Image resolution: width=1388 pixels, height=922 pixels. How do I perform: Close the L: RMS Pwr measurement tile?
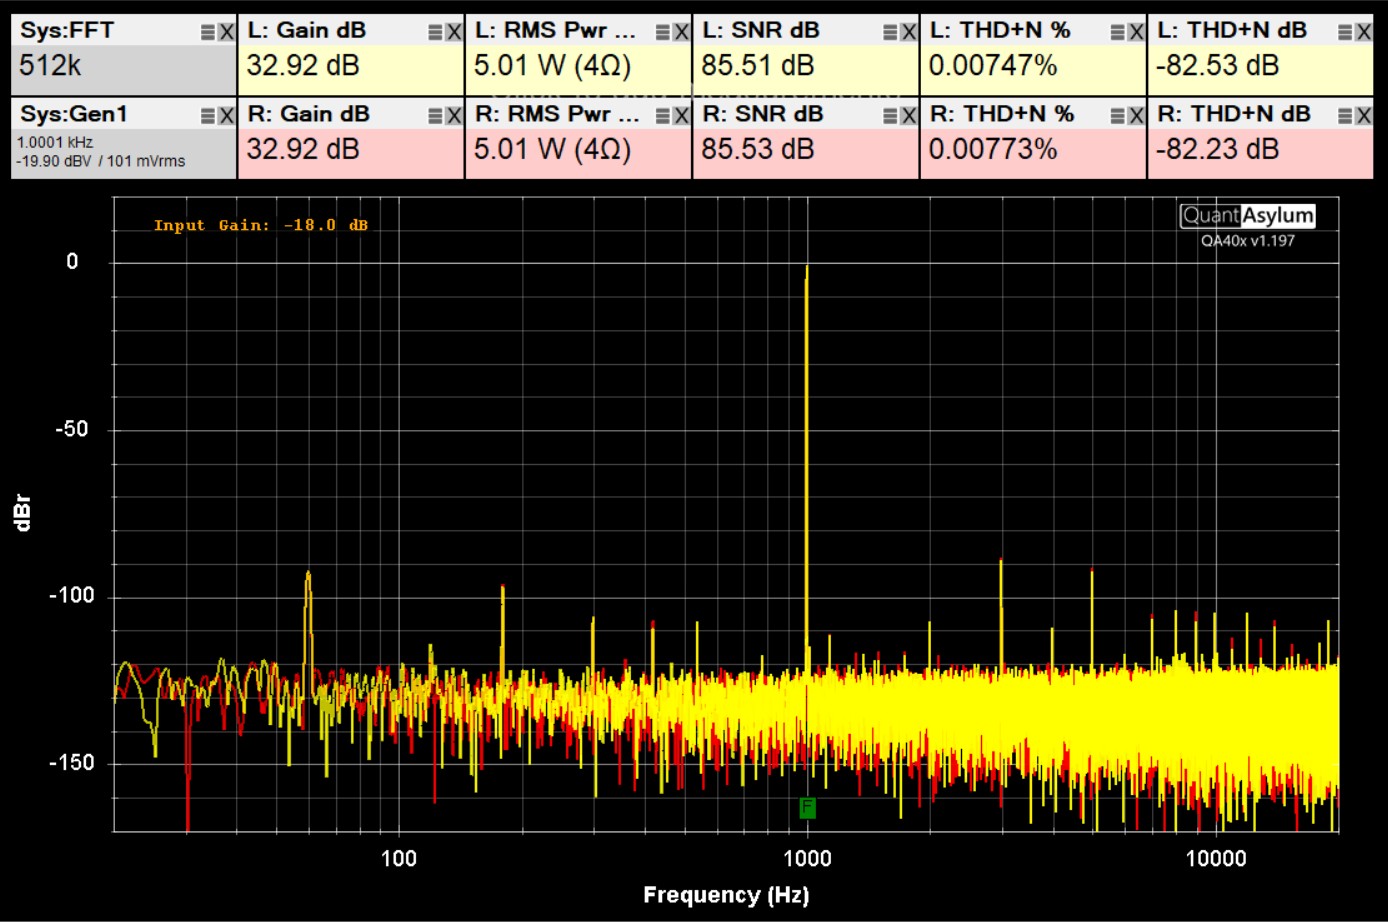(x=681, y=32)
